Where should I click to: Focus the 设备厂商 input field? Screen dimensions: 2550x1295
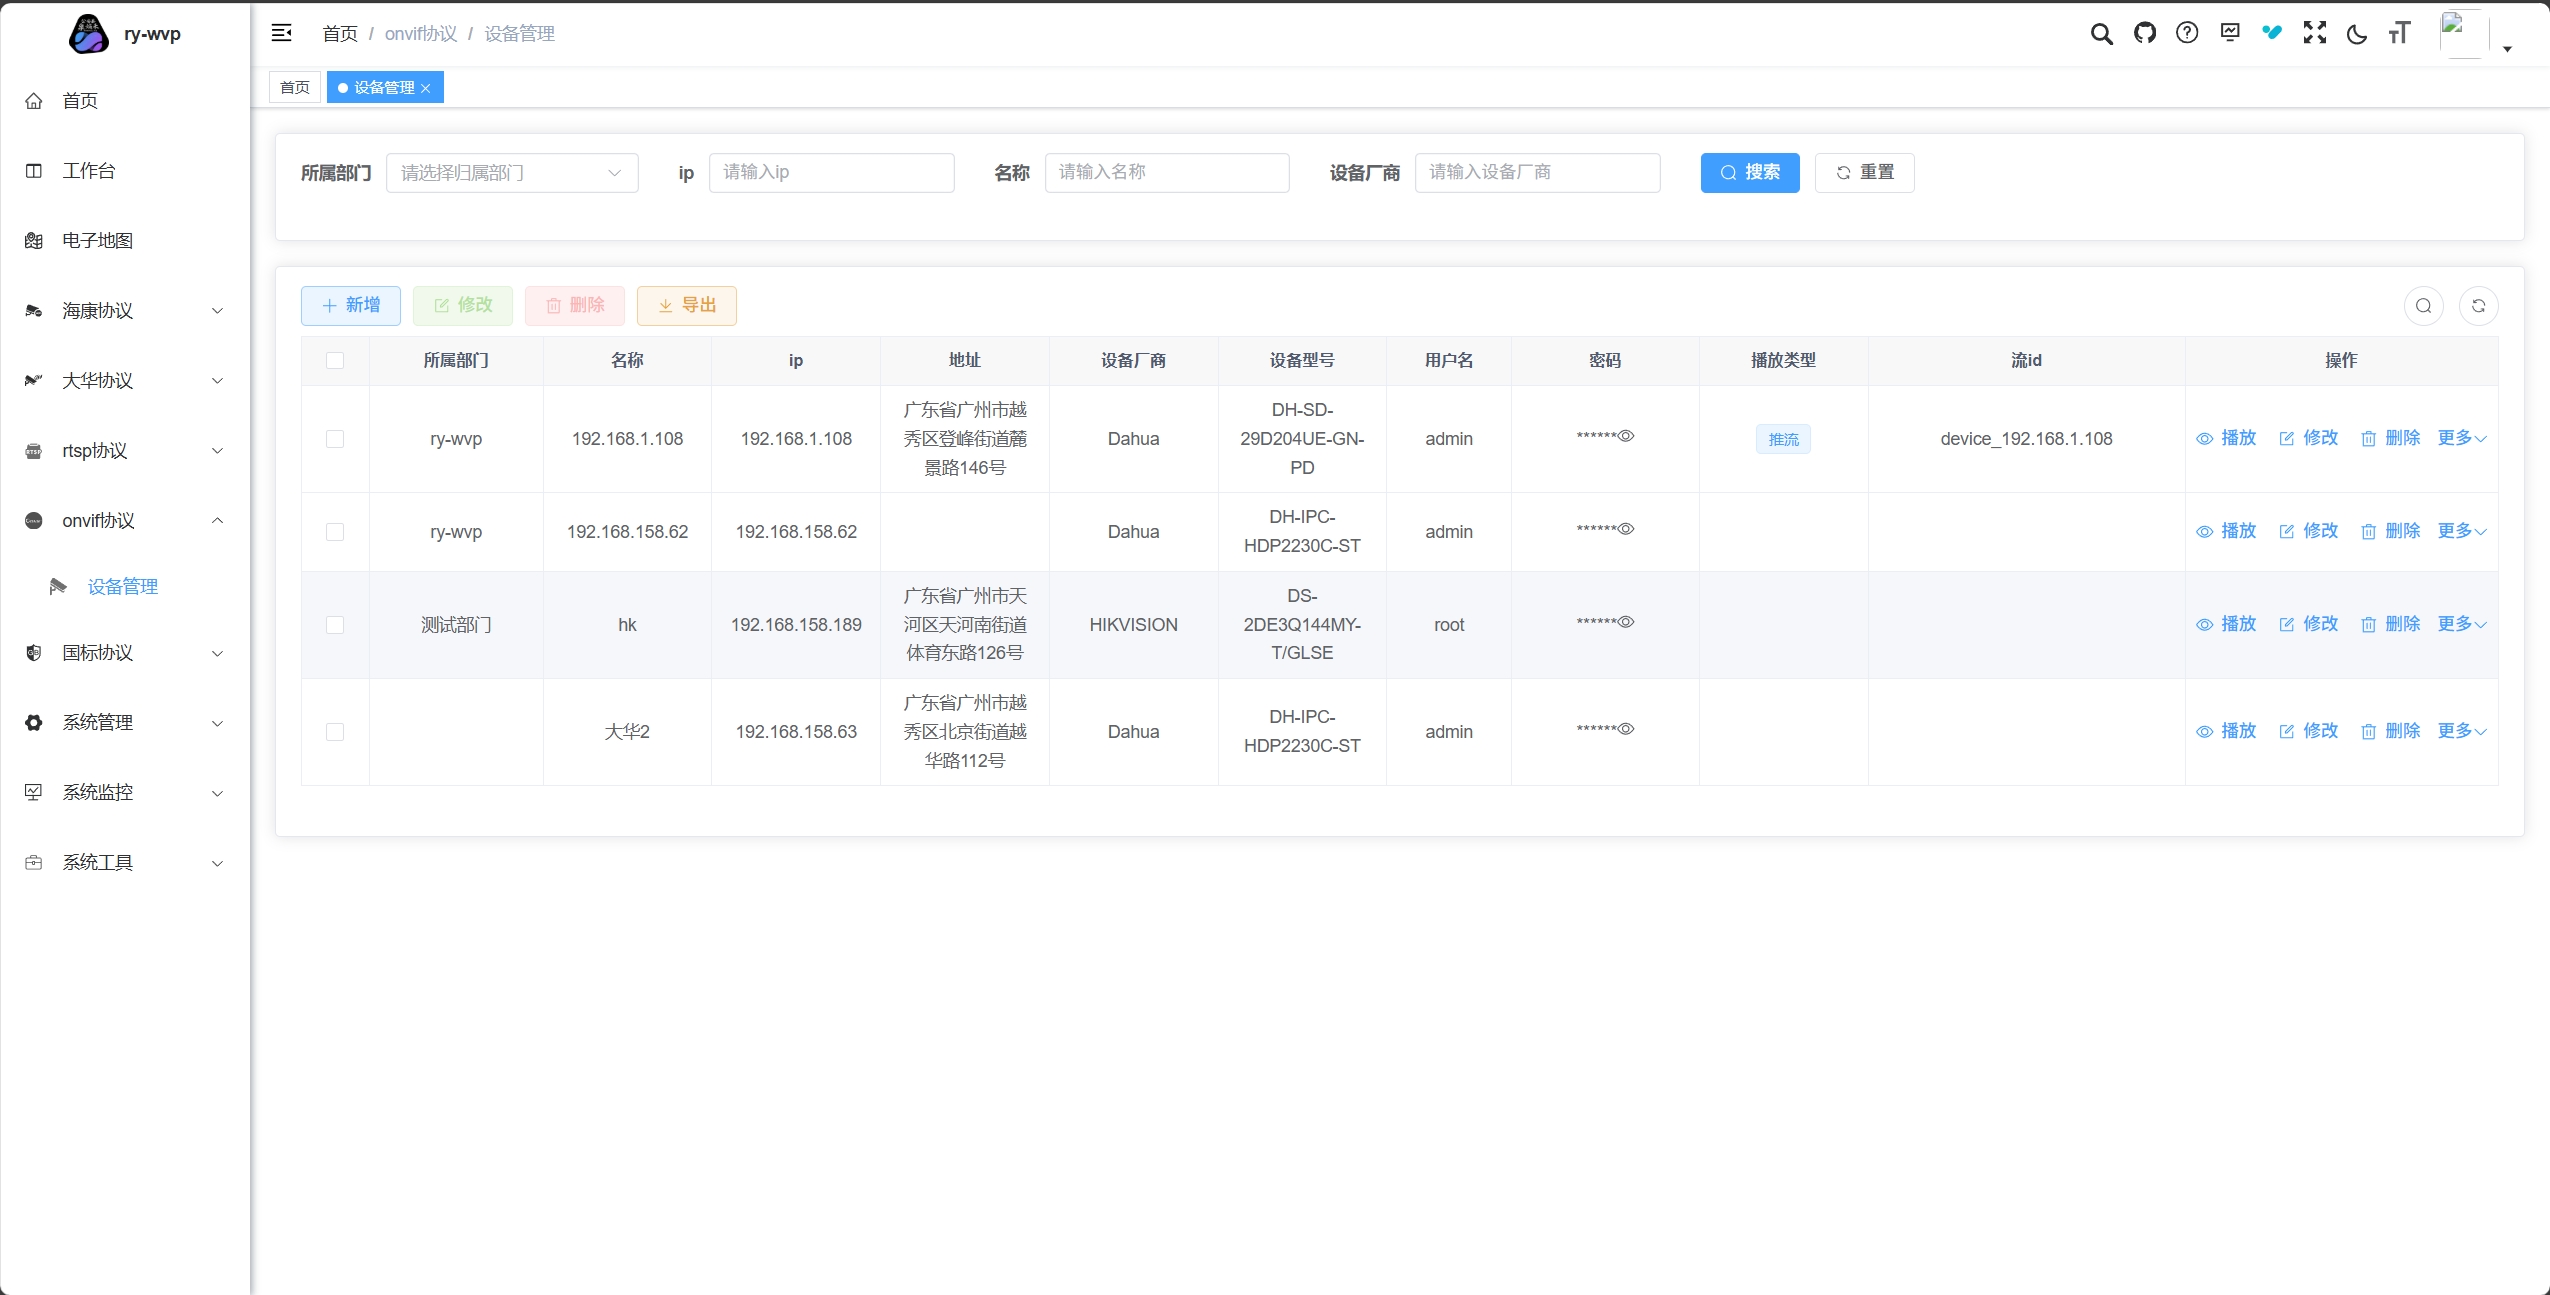pyautogui.click(x=1537, y=173)
